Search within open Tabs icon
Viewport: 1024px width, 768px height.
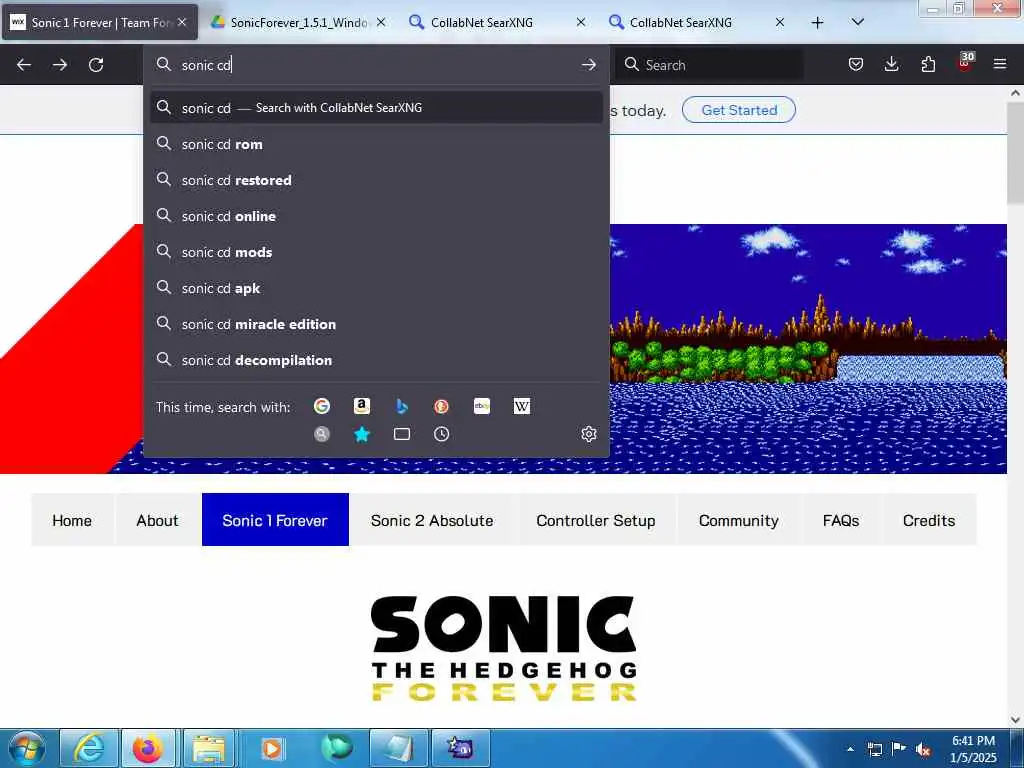[x=402, y=434]
